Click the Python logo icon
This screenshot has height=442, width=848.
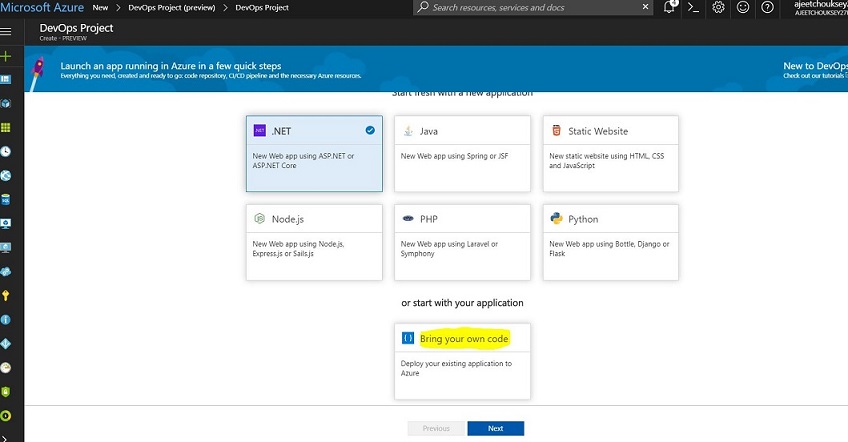pos(556,219)
